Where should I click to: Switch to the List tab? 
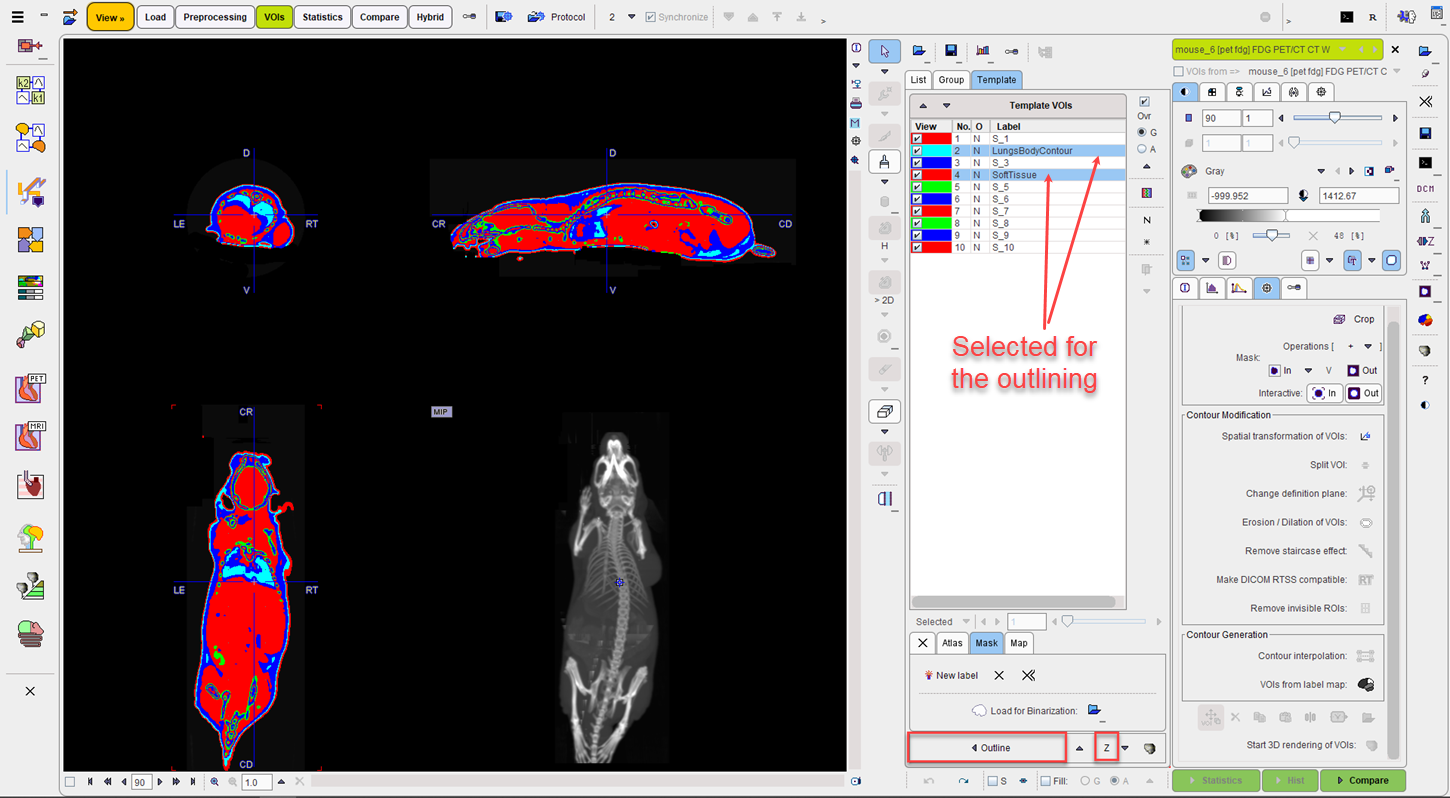(918, 80)
